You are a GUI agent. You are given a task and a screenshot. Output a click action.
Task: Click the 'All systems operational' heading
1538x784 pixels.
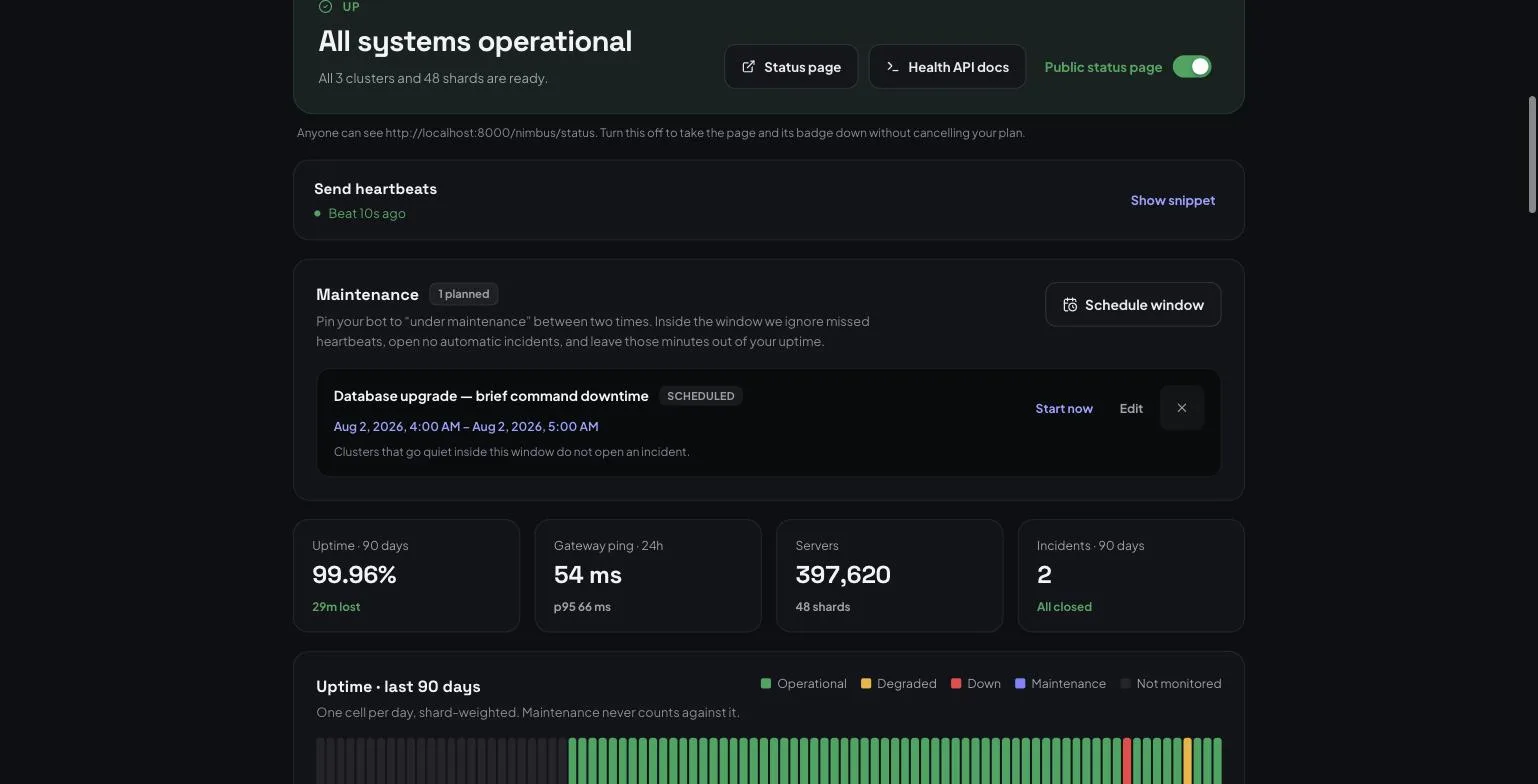pos(475,41)
